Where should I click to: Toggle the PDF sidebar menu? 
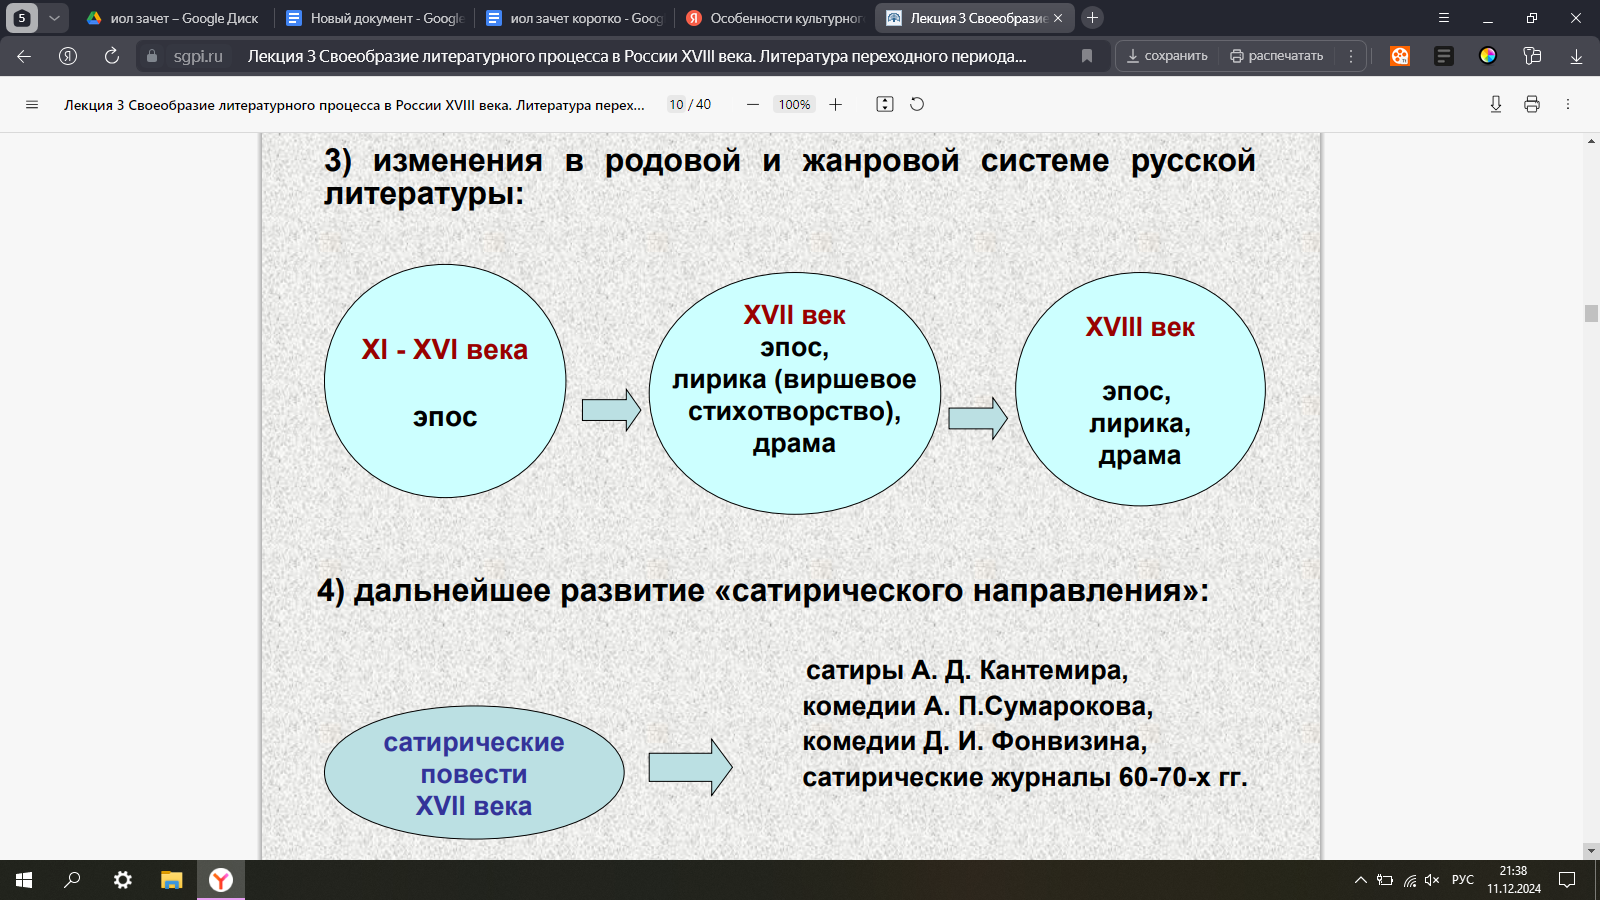[32, 104]
